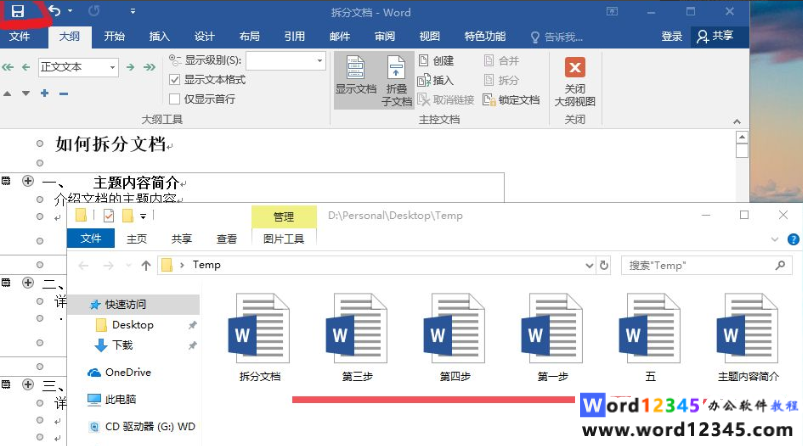Click the 拆分 subdocument button
This screenshot has height=446, width=803.
pyautogui.click(x=502, y=80)
